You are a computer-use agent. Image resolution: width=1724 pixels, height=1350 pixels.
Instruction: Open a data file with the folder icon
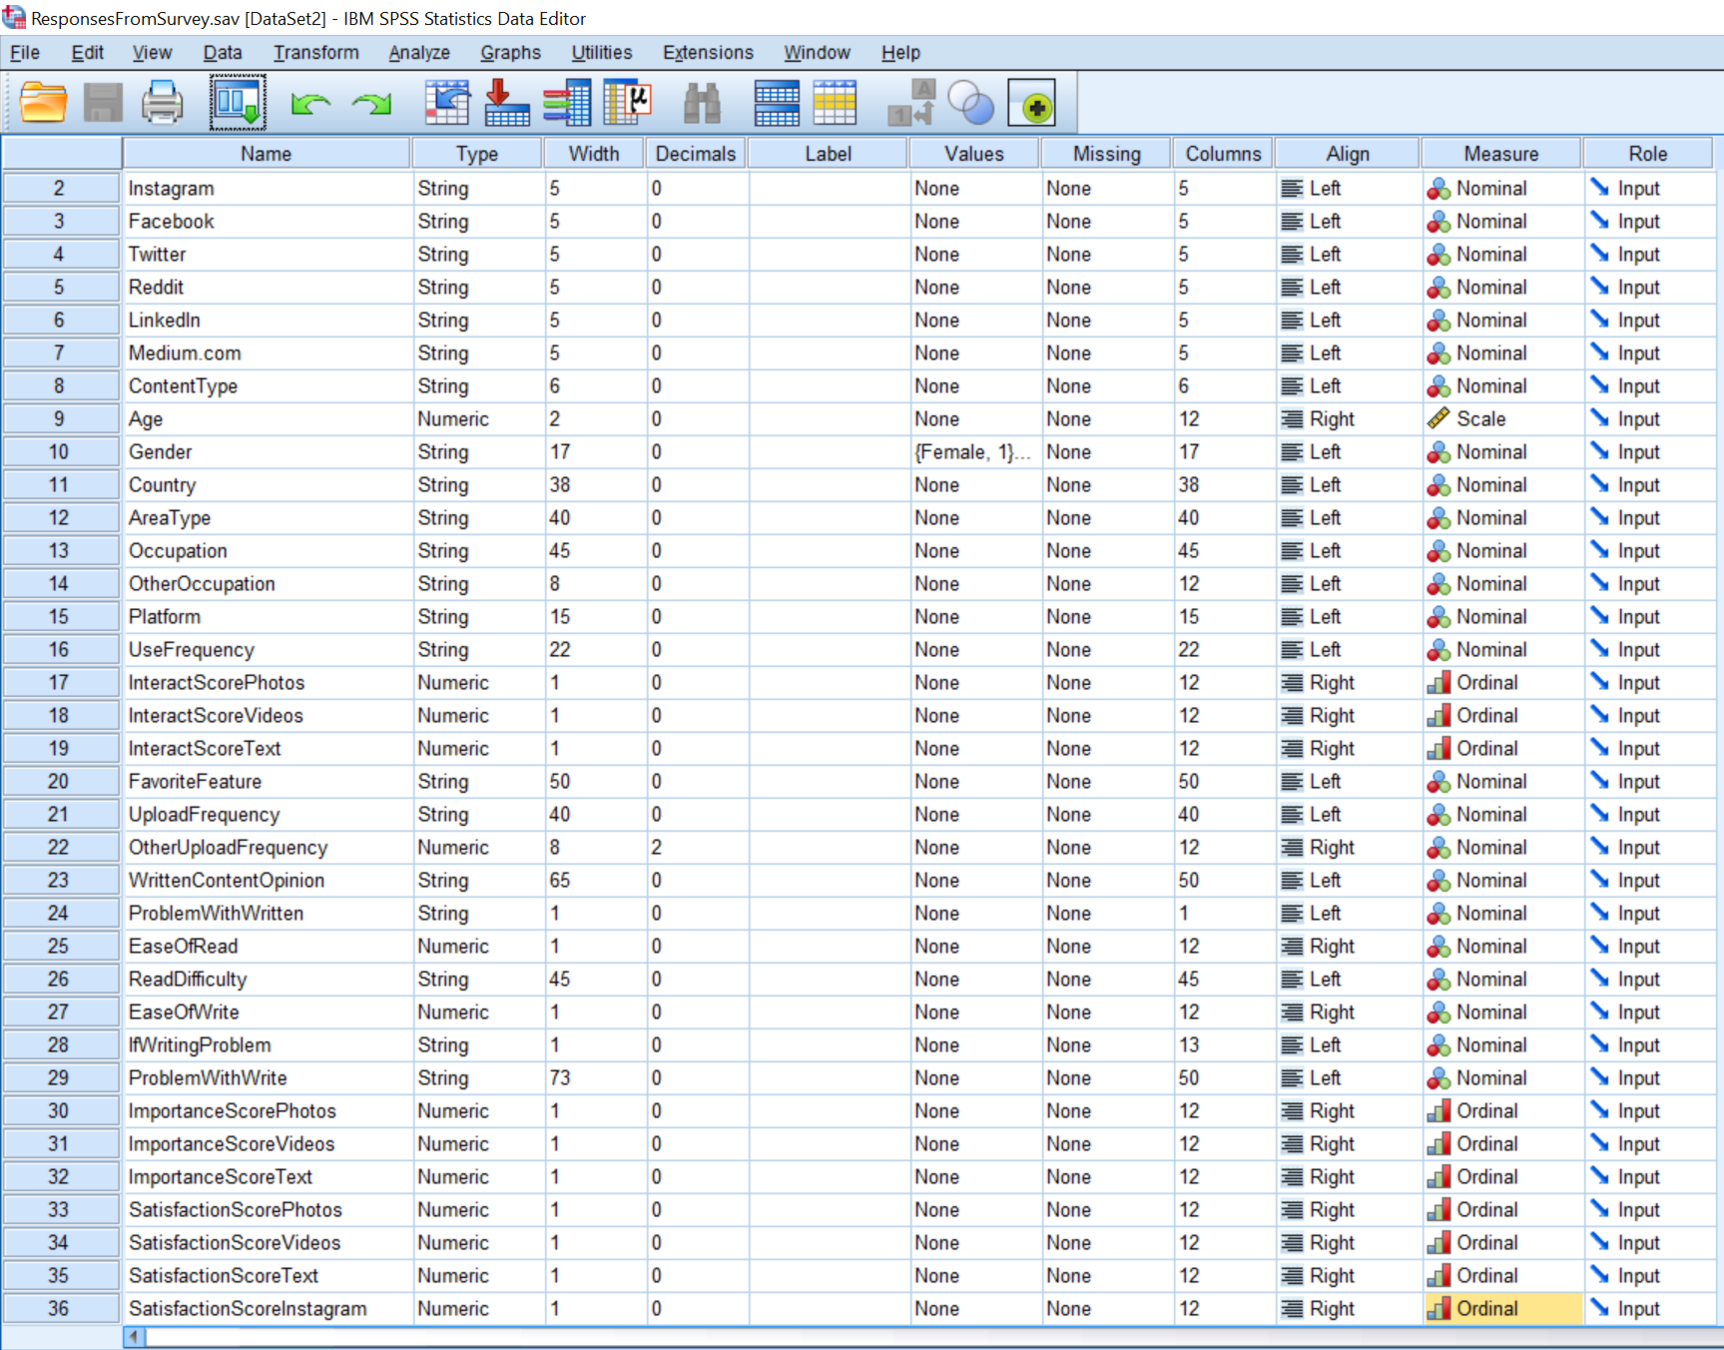tap(43, 103)
